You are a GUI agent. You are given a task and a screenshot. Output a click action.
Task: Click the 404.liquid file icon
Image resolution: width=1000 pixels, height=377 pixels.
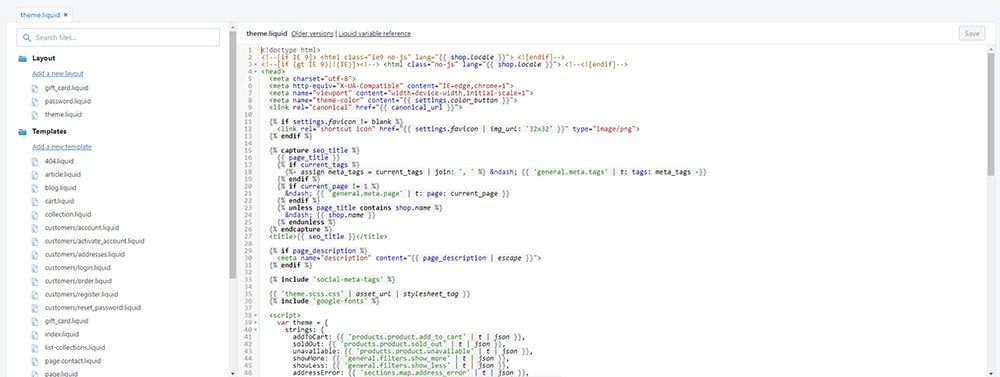[36, 161]
